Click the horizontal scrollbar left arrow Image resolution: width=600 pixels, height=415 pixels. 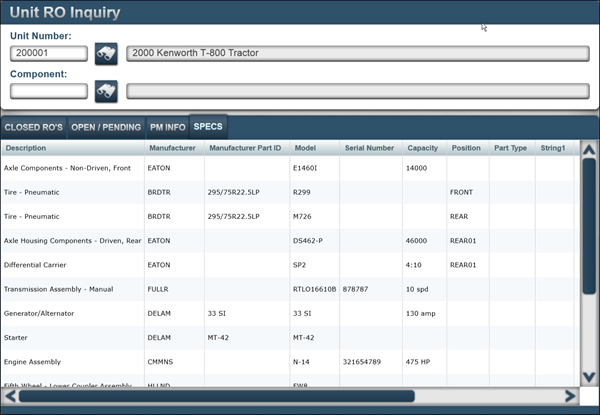(9, 396)
